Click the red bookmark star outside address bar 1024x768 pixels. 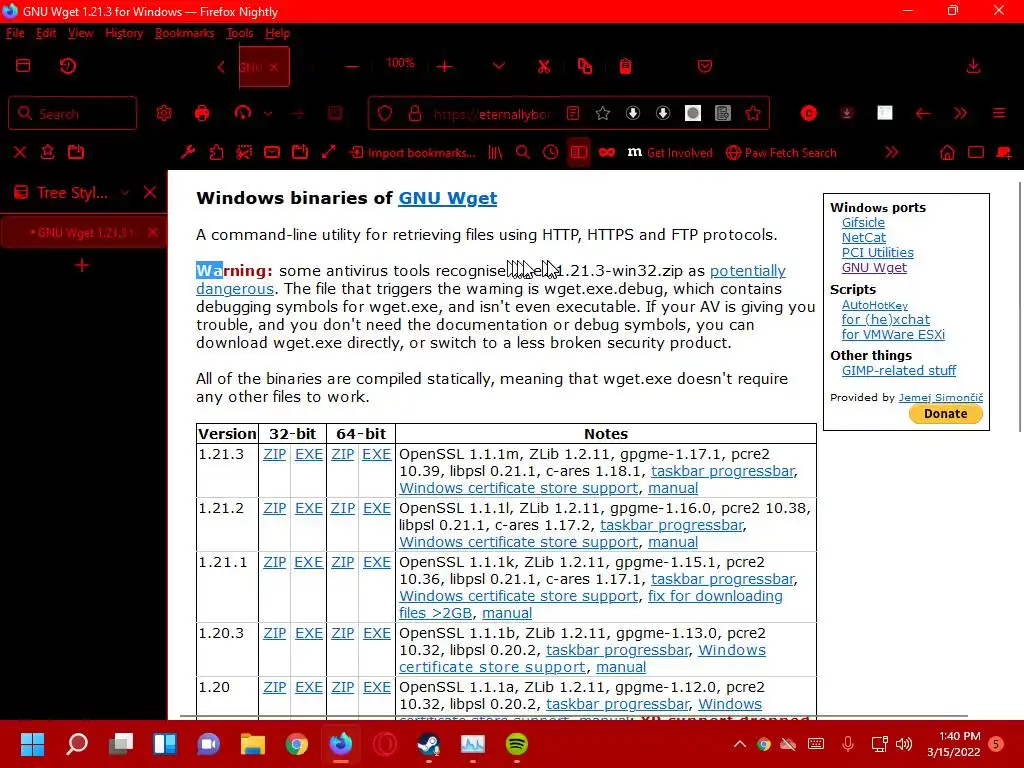pos(753,114)
